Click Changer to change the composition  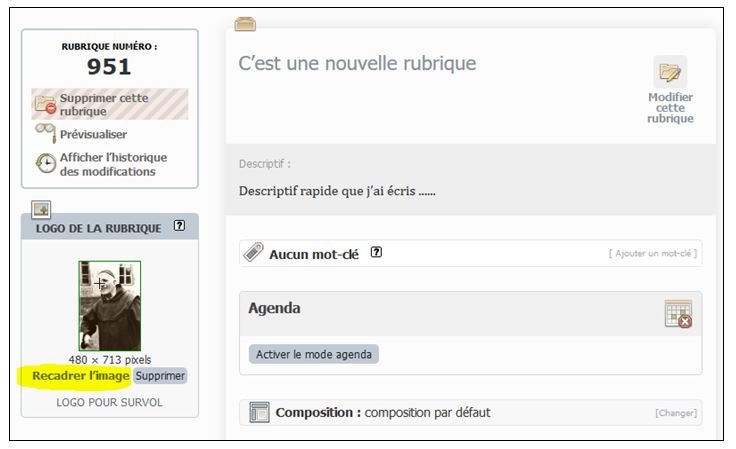coord(676,413)
